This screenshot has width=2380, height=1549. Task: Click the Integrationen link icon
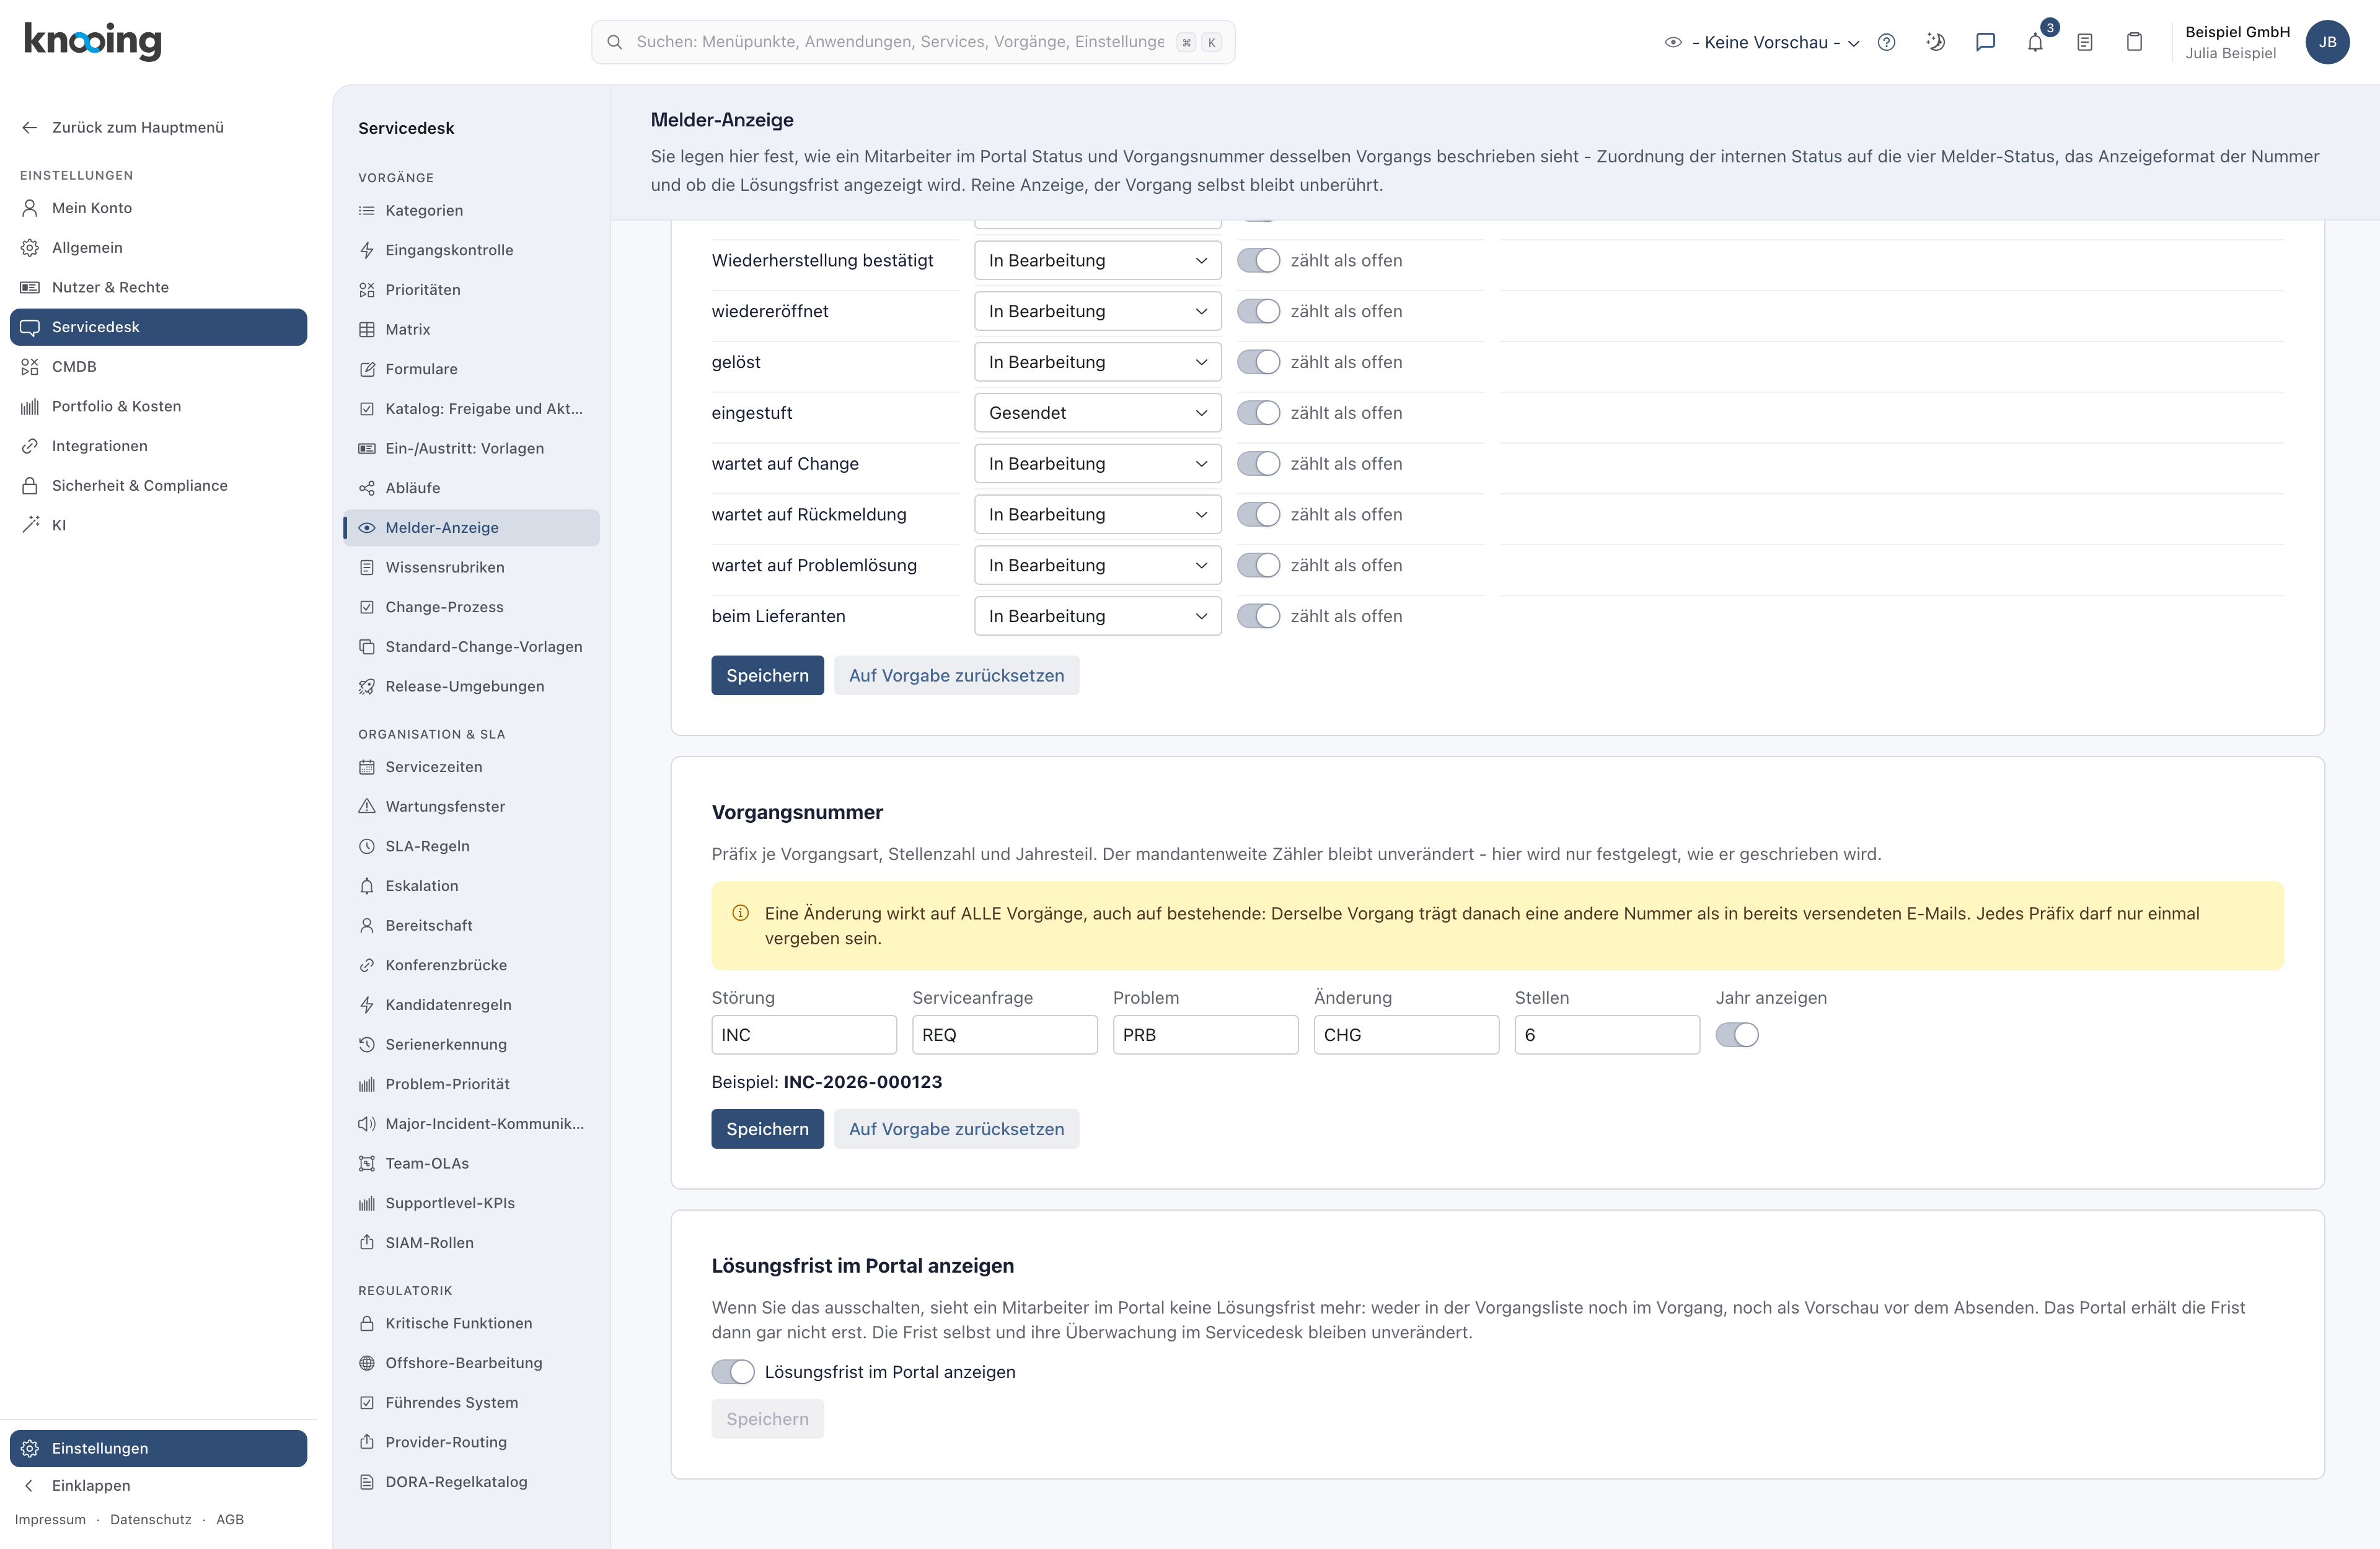(x=30, y=446)
